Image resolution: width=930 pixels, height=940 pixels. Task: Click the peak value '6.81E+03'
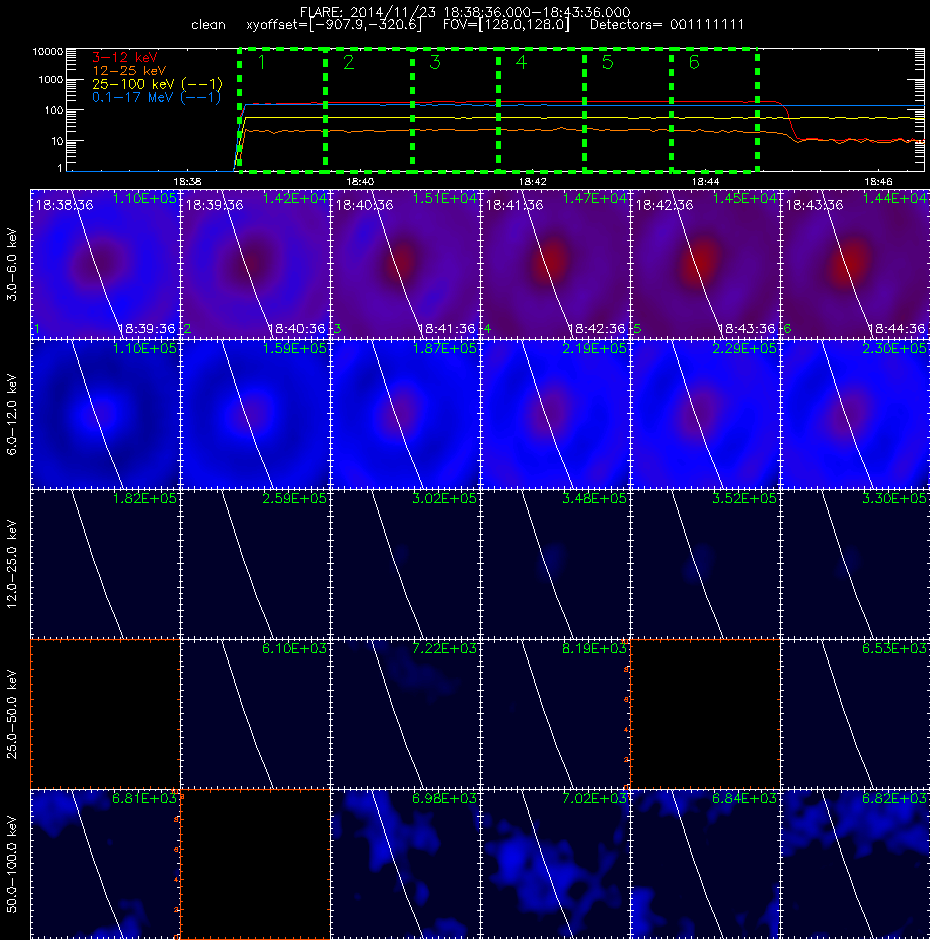(145, 798)
